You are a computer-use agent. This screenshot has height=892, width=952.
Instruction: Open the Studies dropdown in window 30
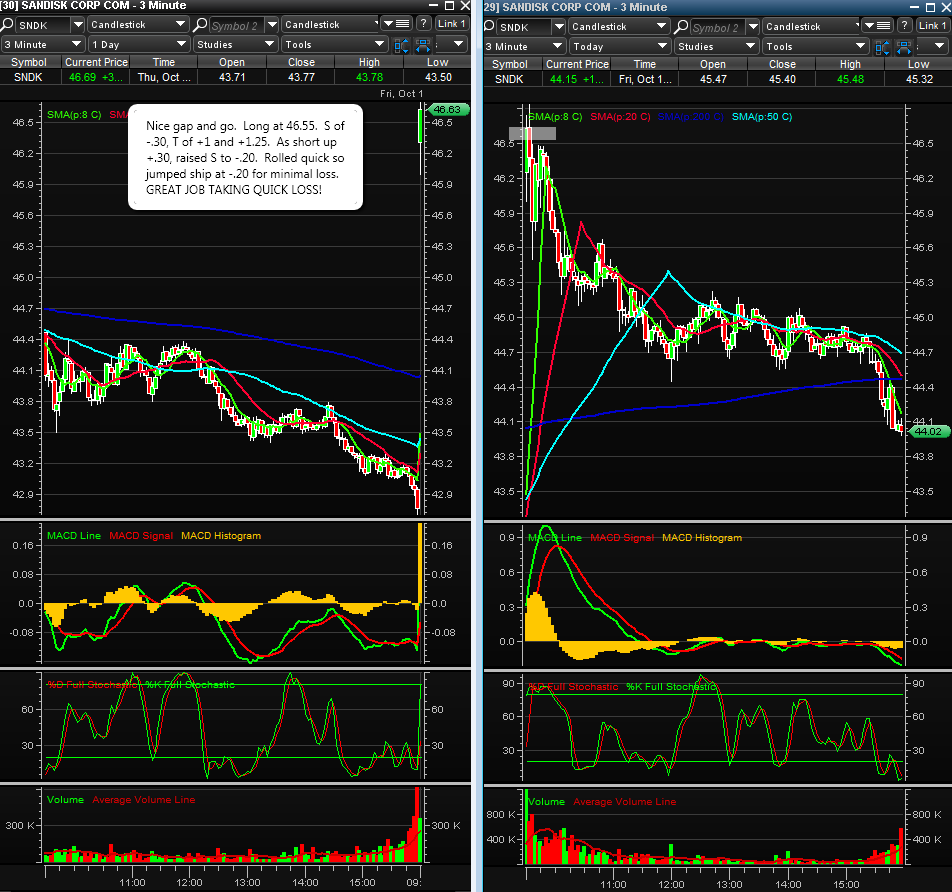(235, 45)
